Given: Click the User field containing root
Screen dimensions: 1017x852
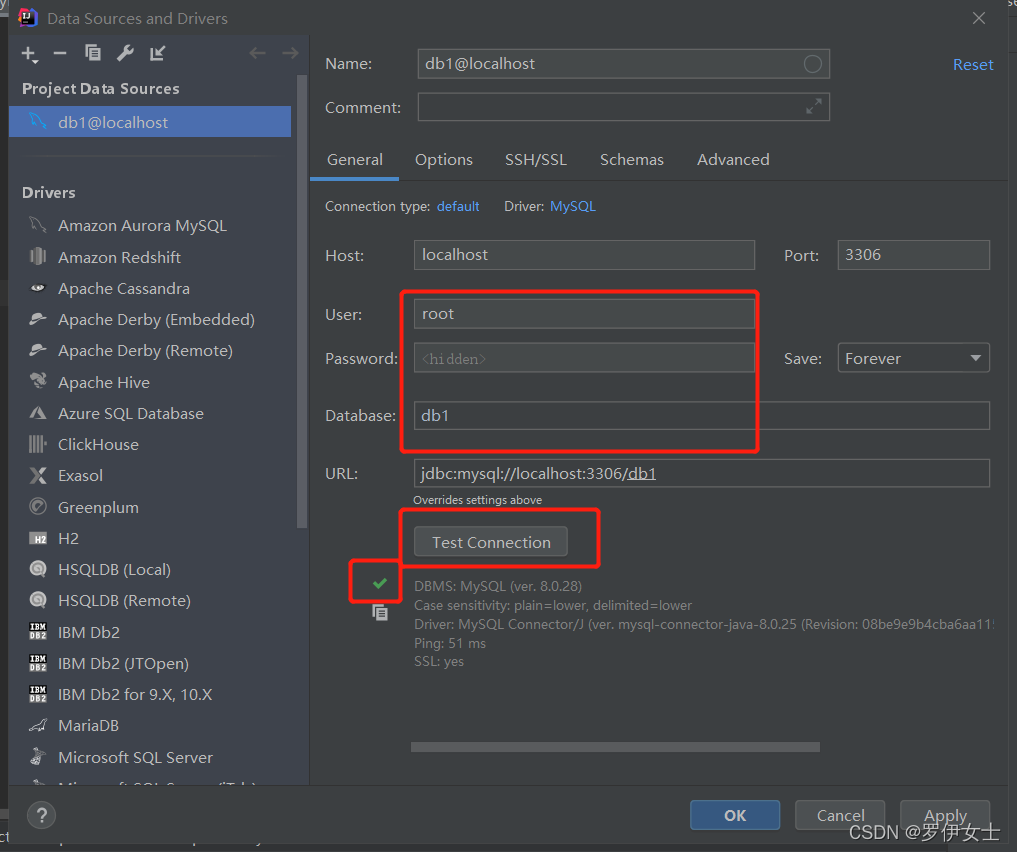Looking at the screenshot, I should 584,314.
